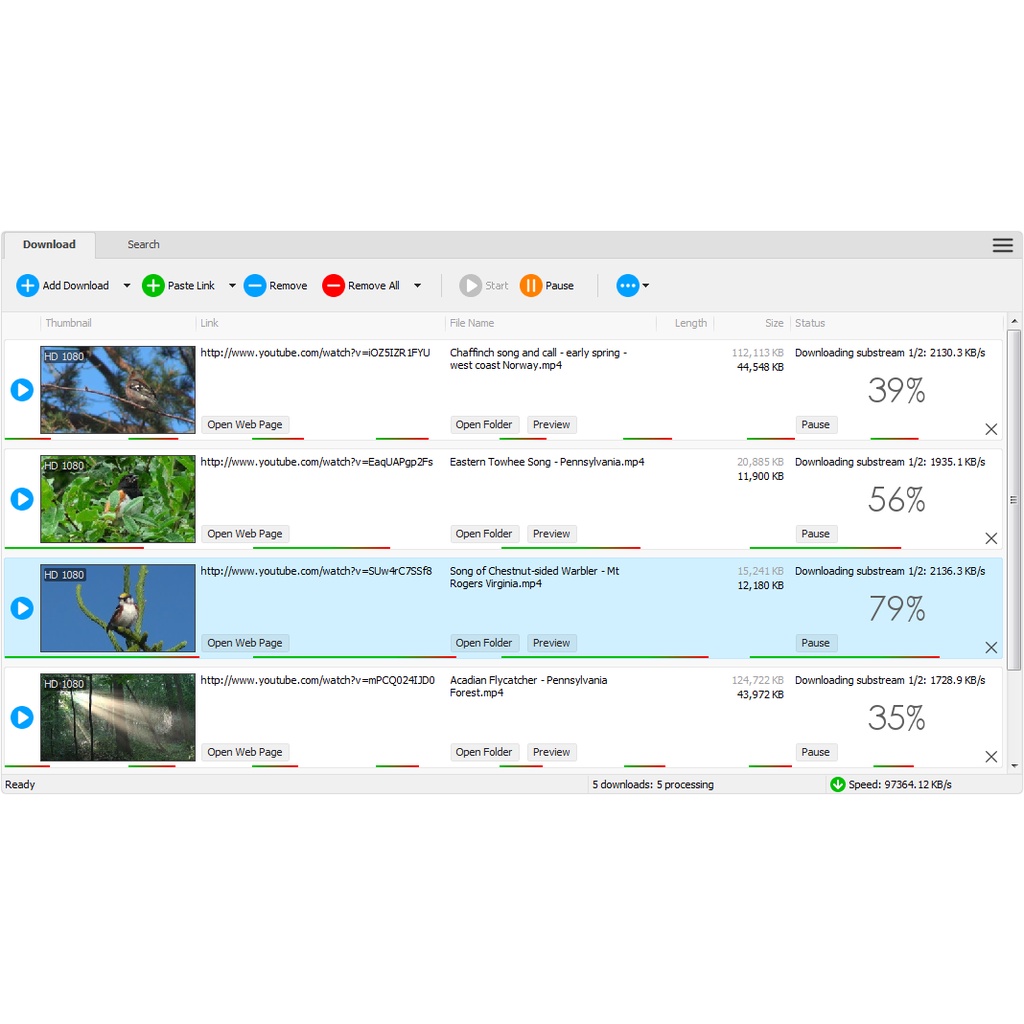Open the hamburger menu icon
This screenshot has height=1024, width=1024.
[1002, 245]
